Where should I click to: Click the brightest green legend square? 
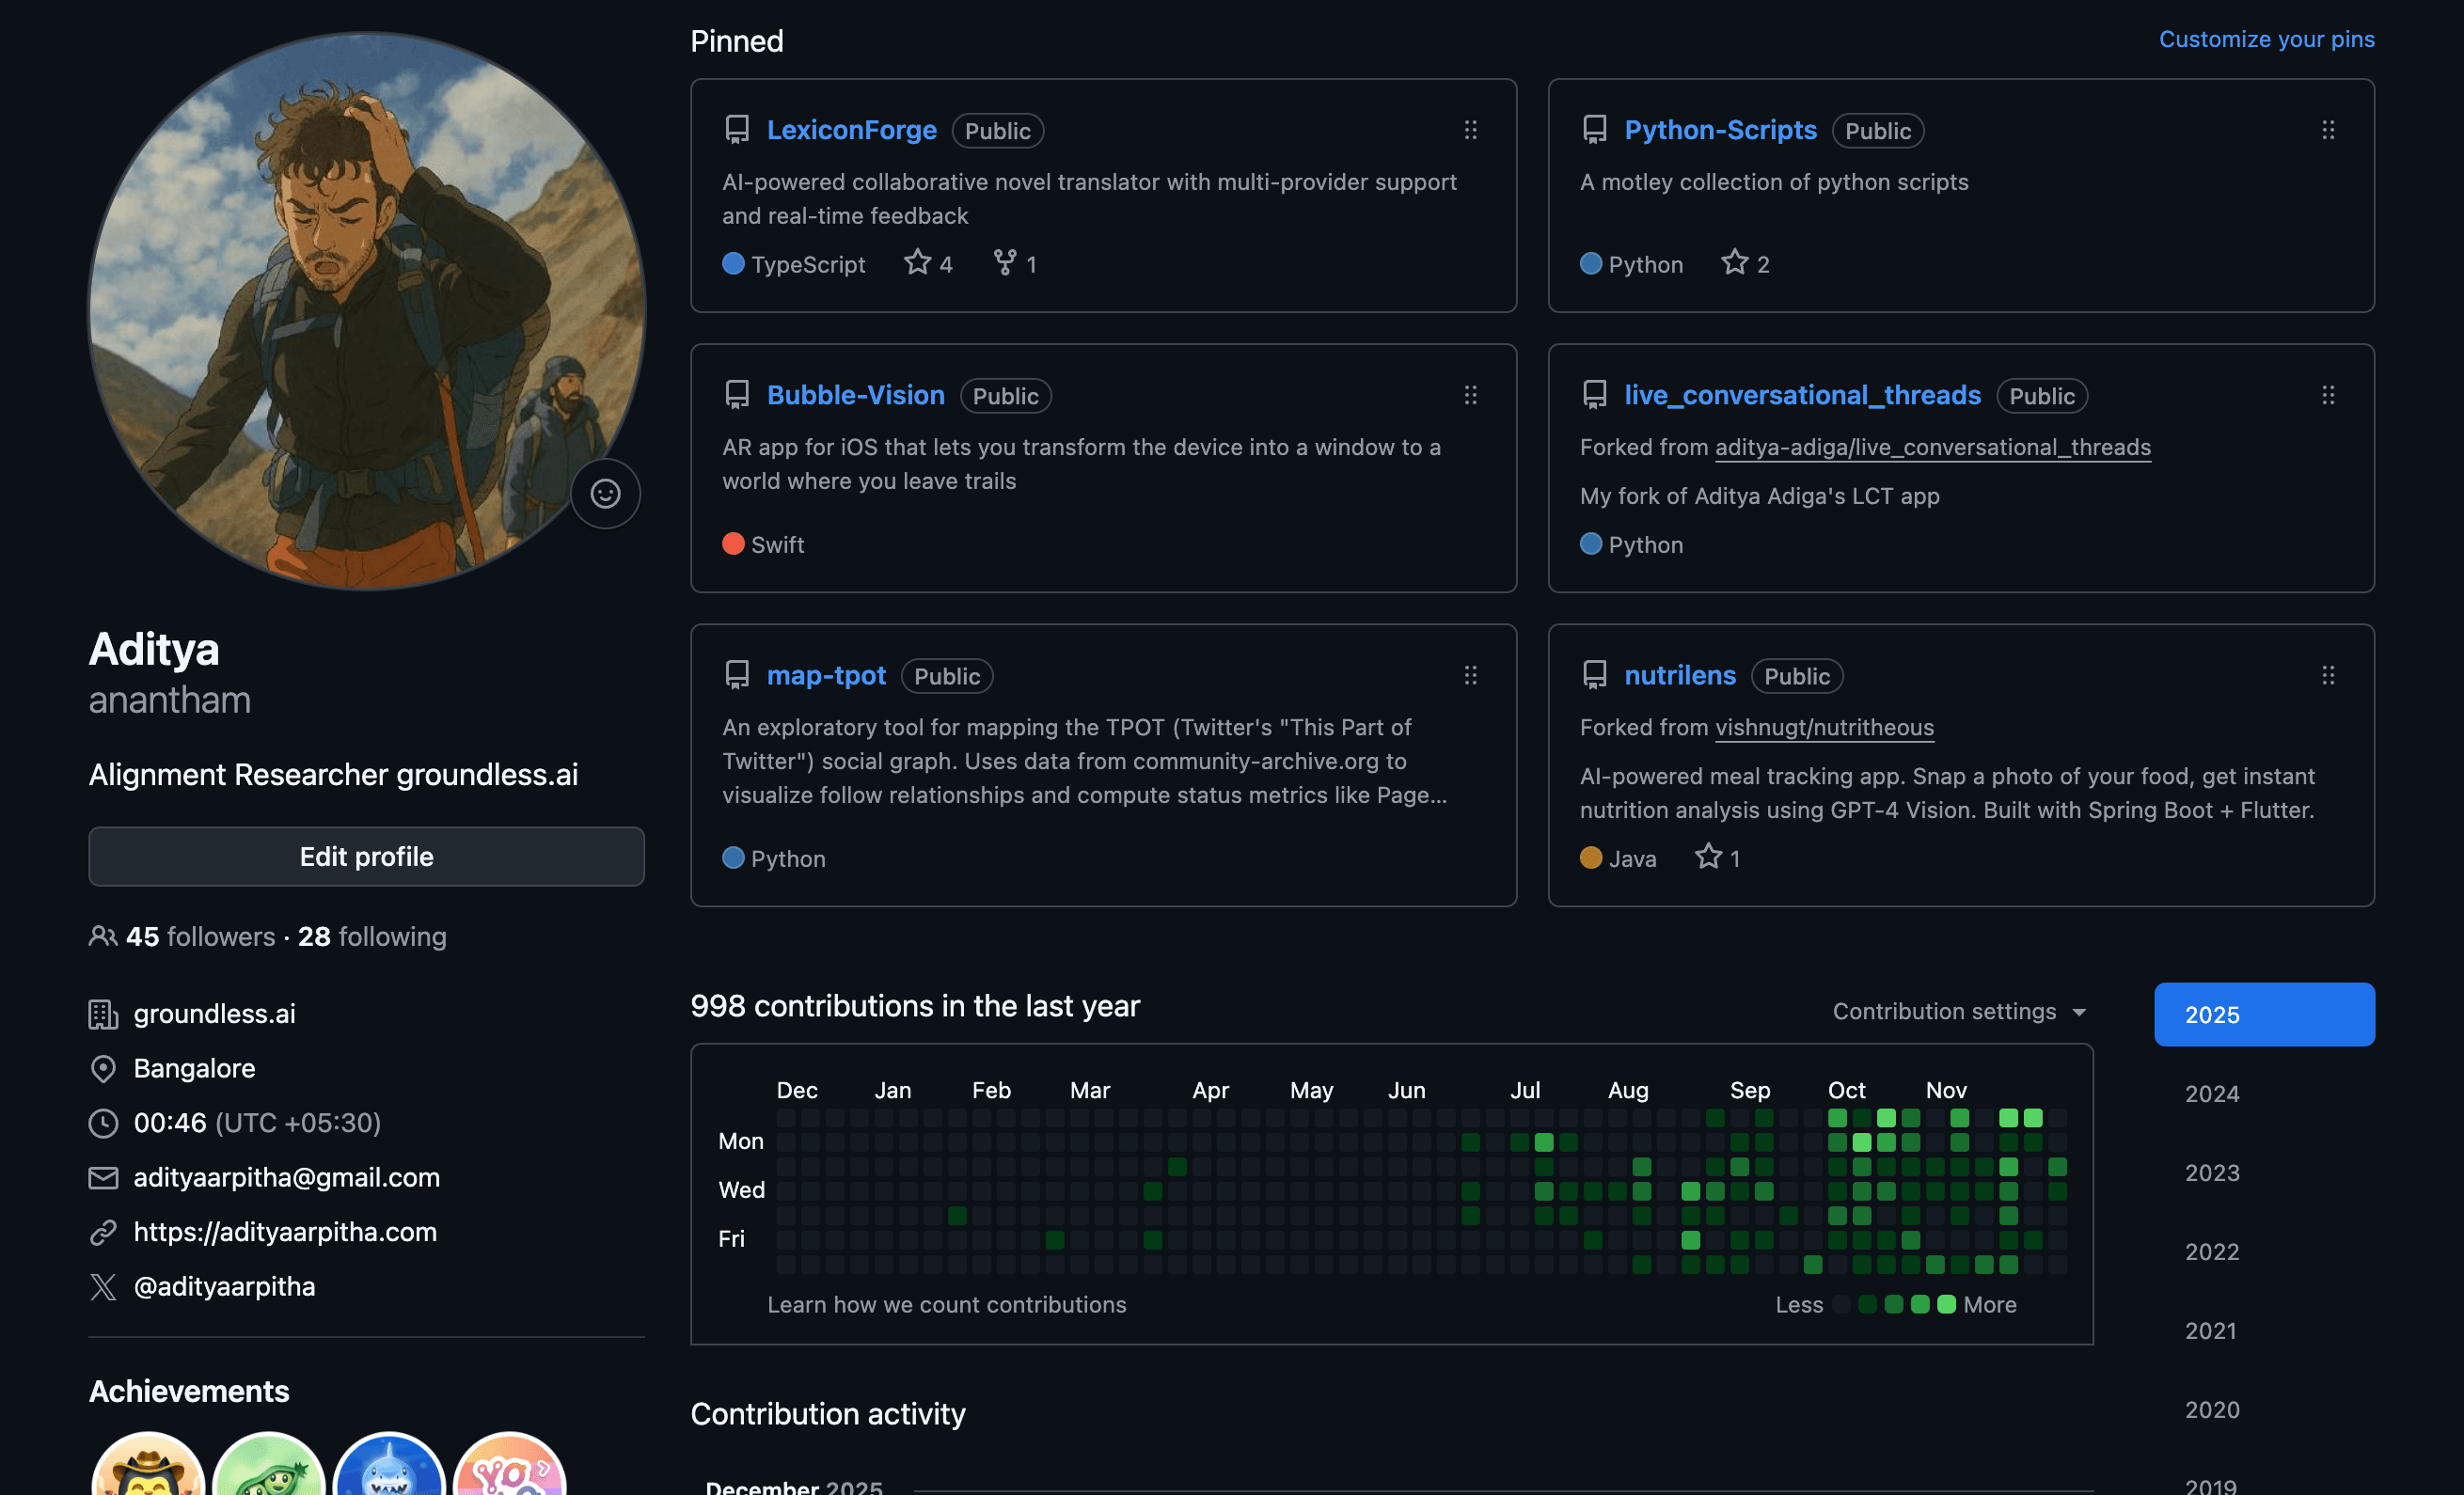[x=1945, y=1304]
